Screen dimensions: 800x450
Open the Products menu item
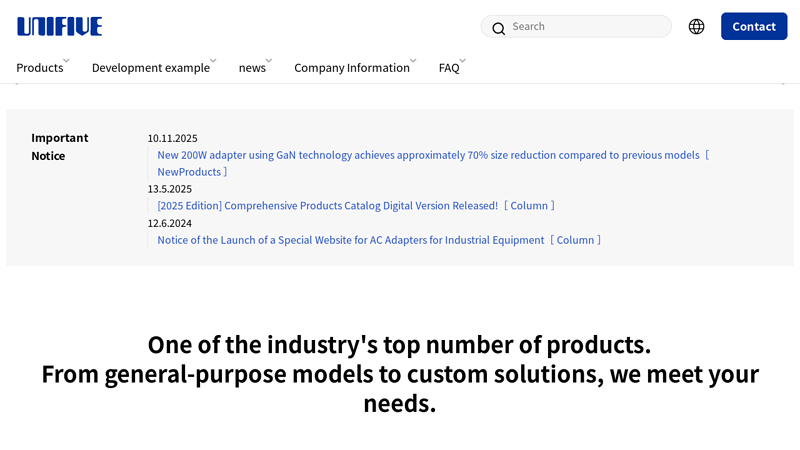click(x=40, y=68)
